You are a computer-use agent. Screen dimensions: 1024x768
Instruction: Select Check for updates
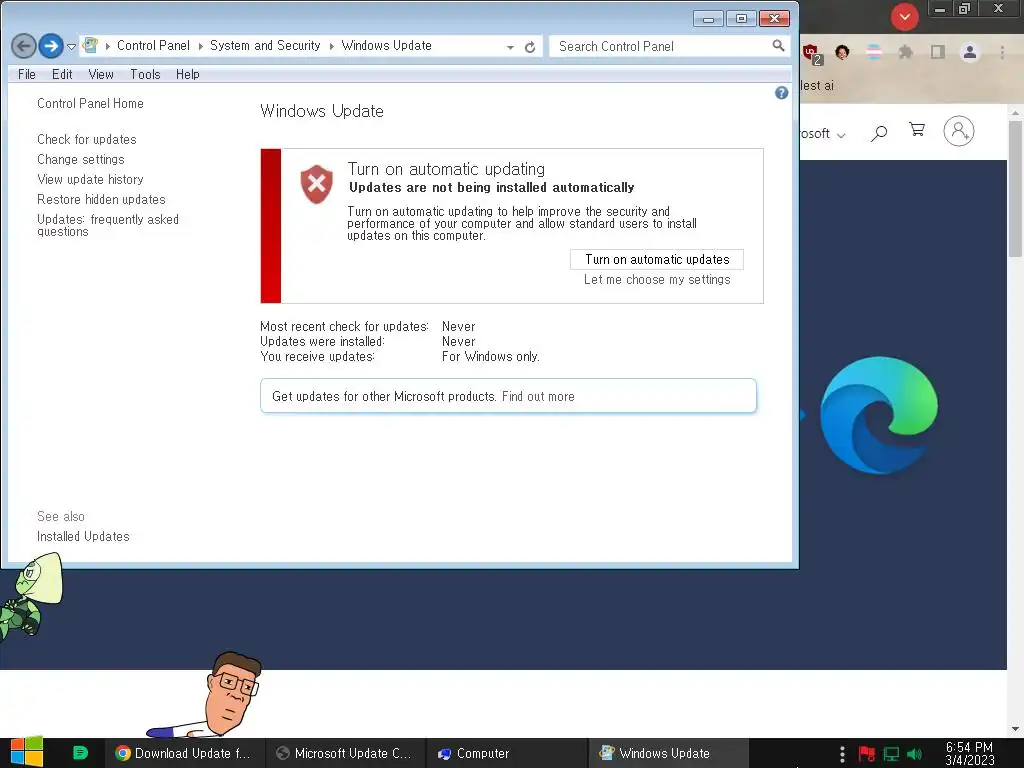[87, 139]
